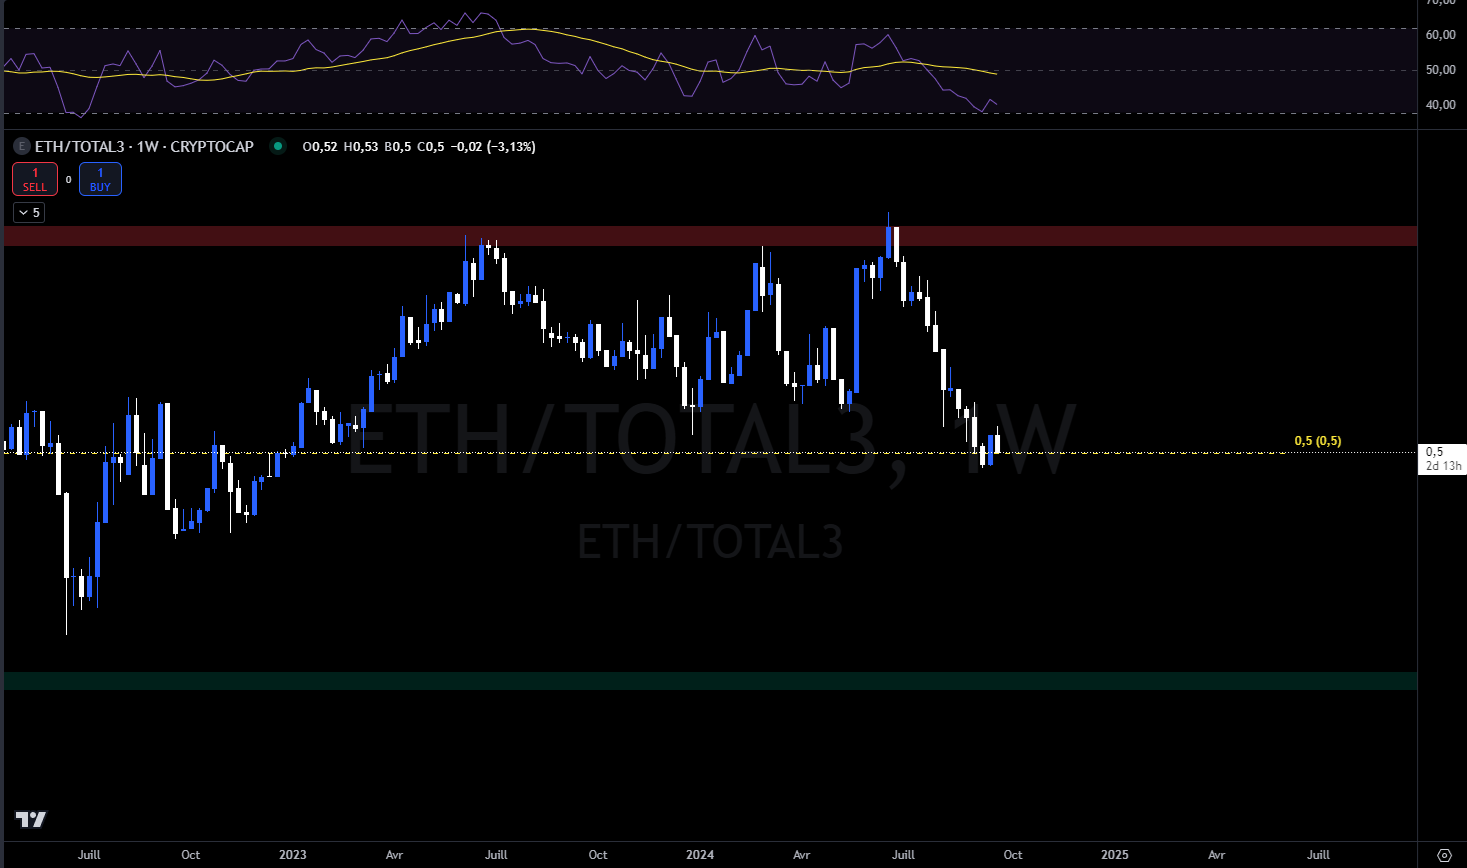Image resolution: width=1467 pixels, height=868 pixels.
Task: Click the '0' counter between SELL and BUY
Action: pyautogui.click(x=67, y=178)
